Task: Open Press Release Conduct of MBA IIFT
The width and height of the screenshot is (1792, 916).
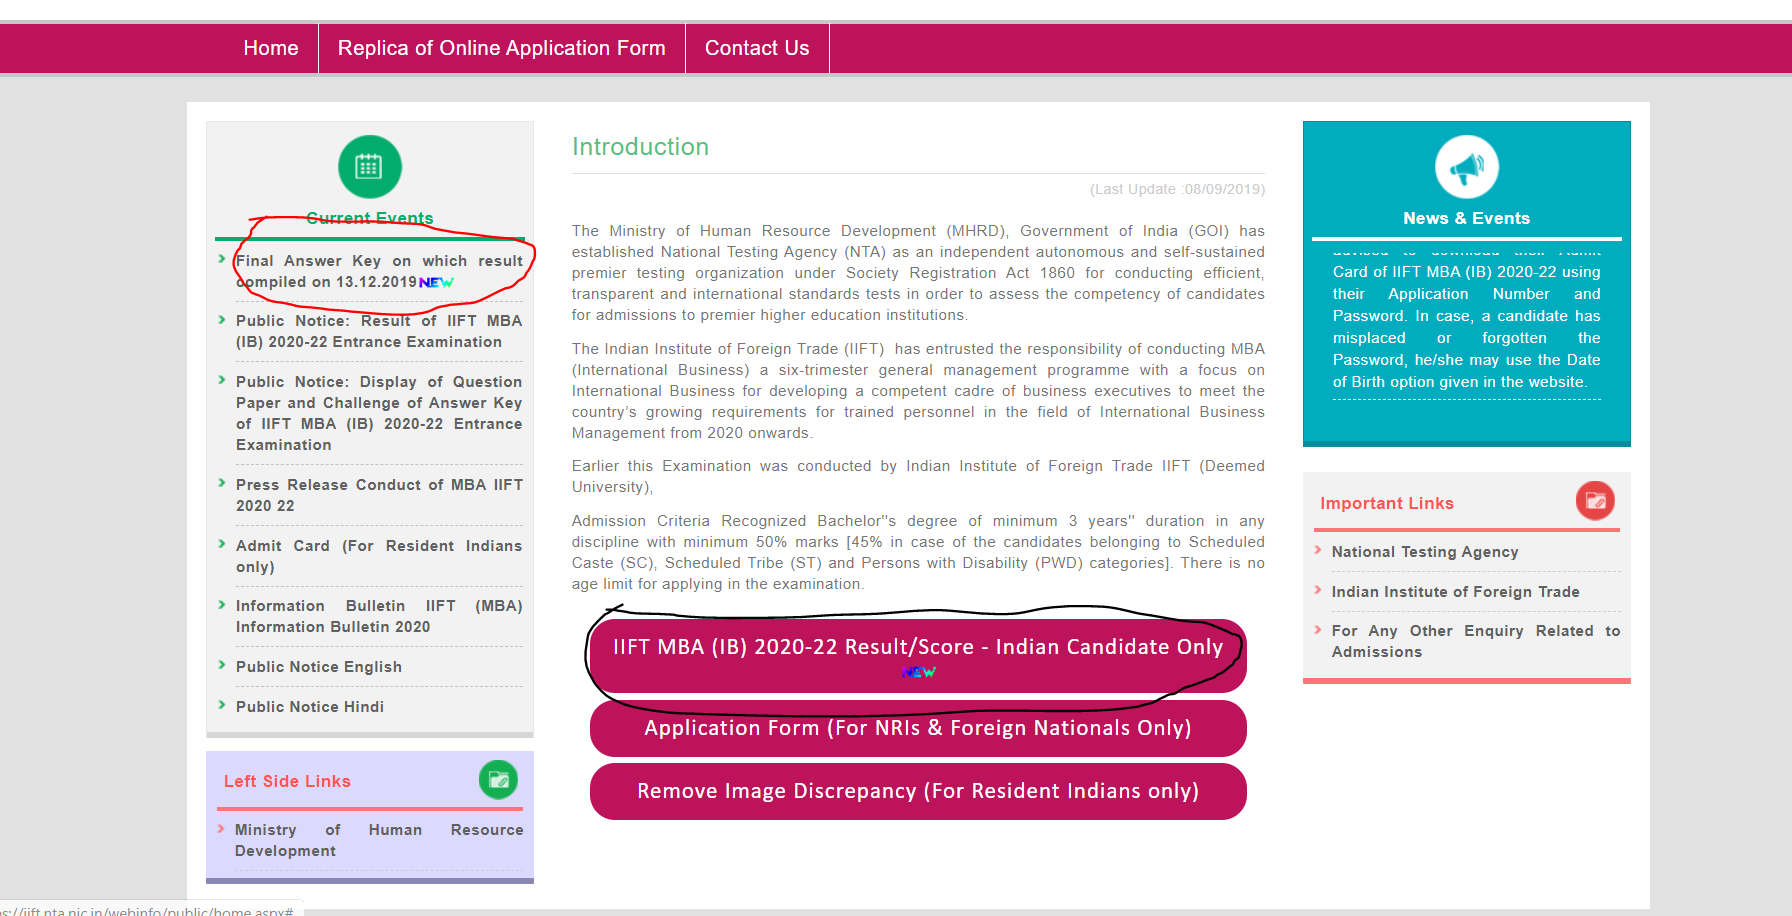Action: (x=379, y=495)
